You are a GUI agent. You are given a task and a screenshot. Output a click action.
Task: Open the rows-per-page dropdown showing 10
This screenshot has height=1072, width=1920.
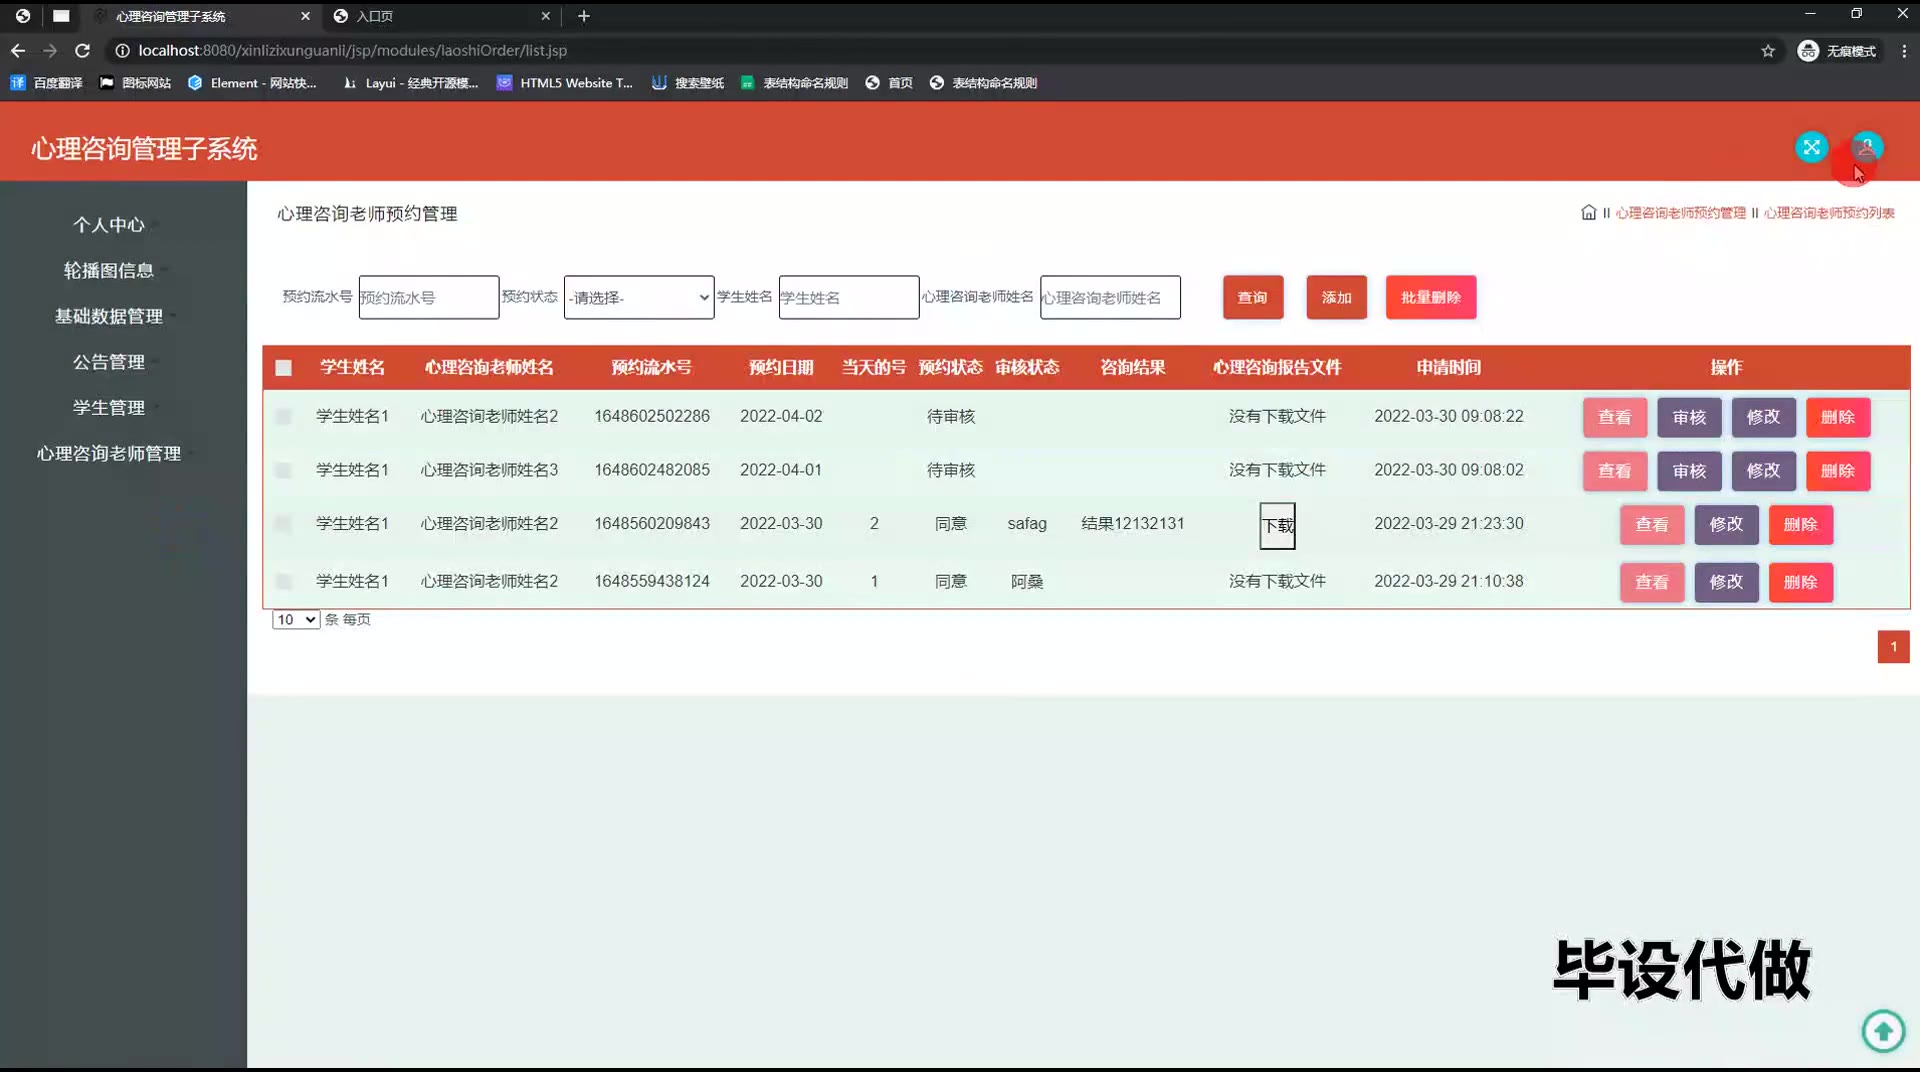click(x=295, y=620)
